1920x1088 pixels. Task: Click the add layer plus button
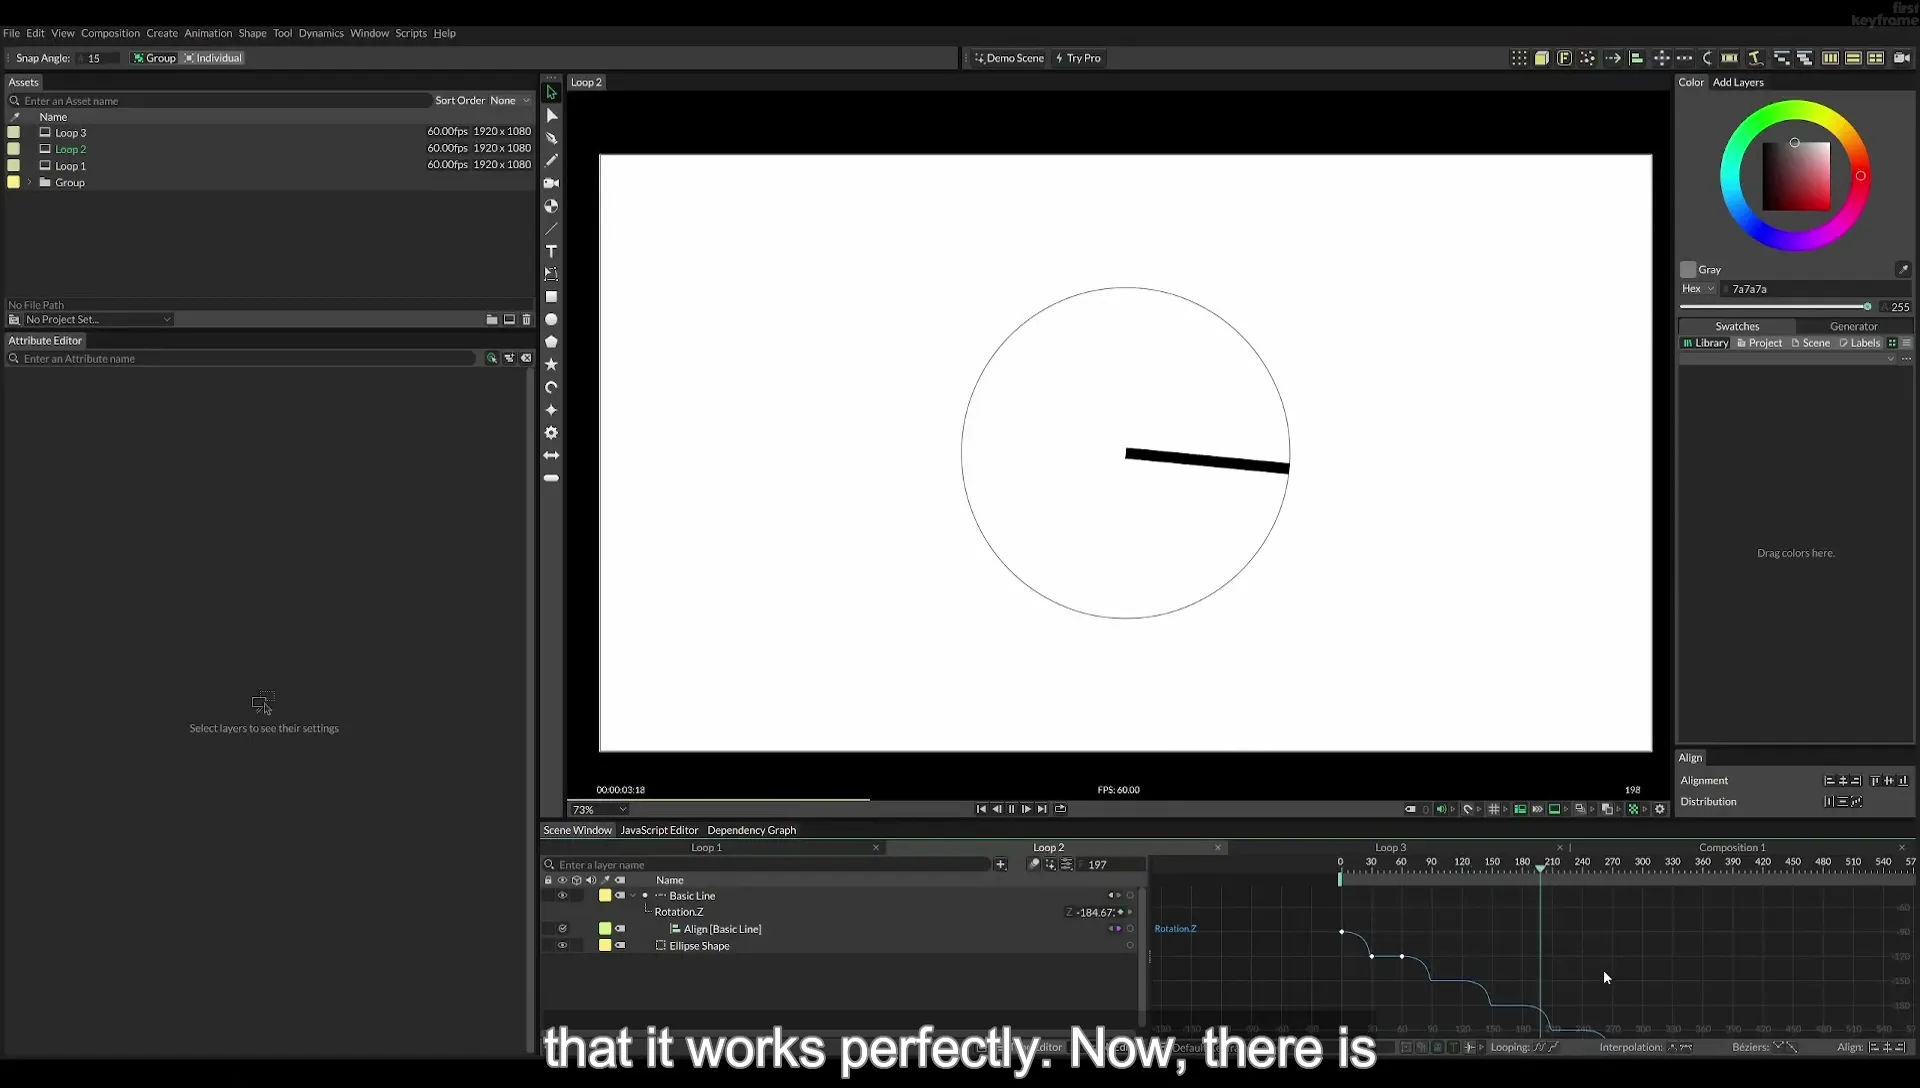coord(1000,865)
